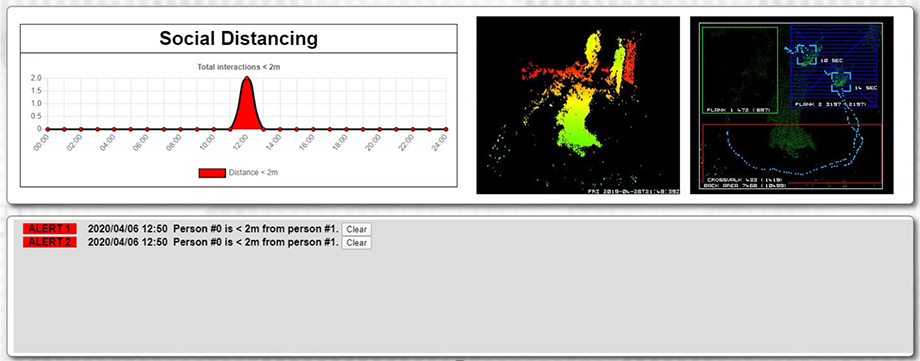This screenshot has height=361, width=920.
Task: Click the ALERT 1 message text
Action: tap(213, 228)
